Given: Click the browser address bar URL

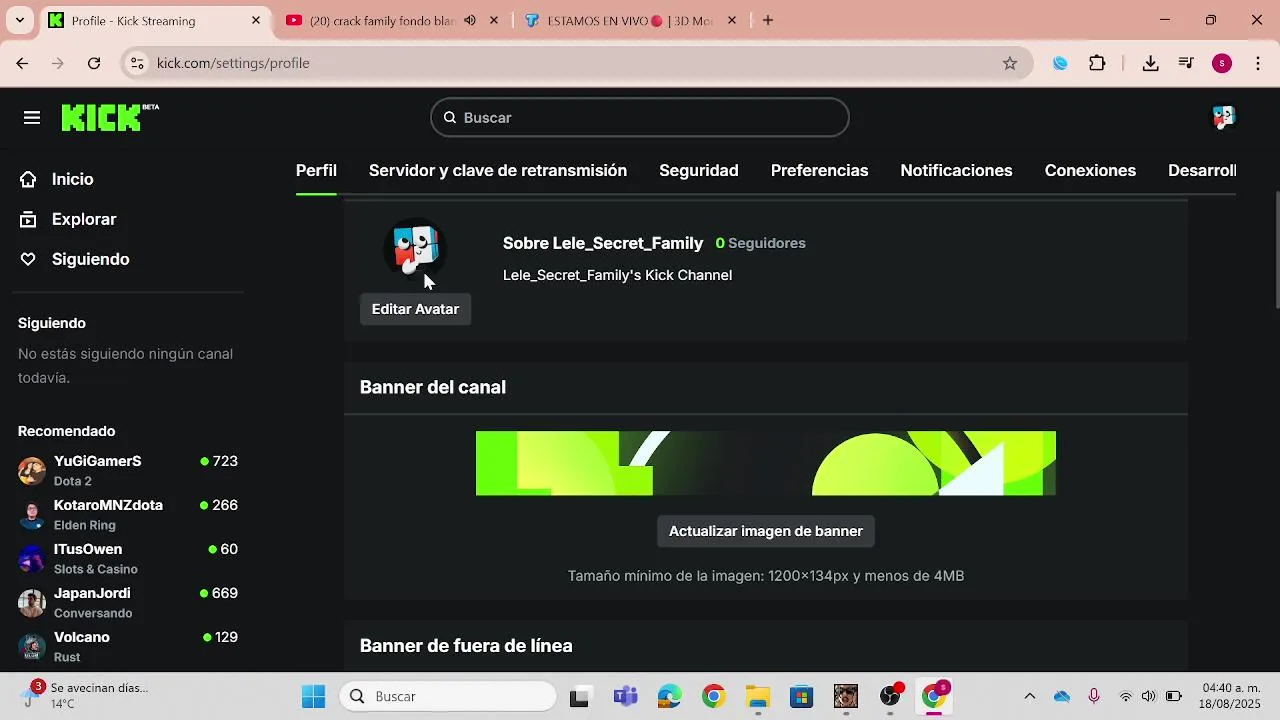Looking at the screenshot, I should pyautogui.click(x=233, y=63).
